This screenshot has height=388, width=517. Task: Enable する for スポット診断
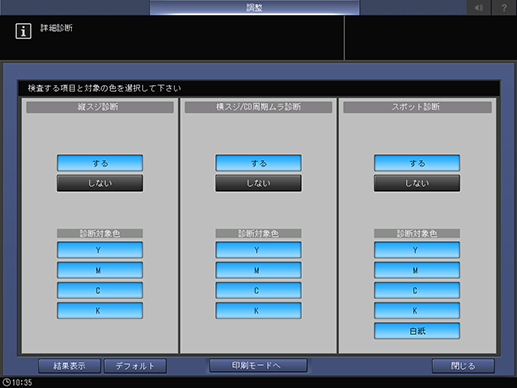tap(417, 163)
